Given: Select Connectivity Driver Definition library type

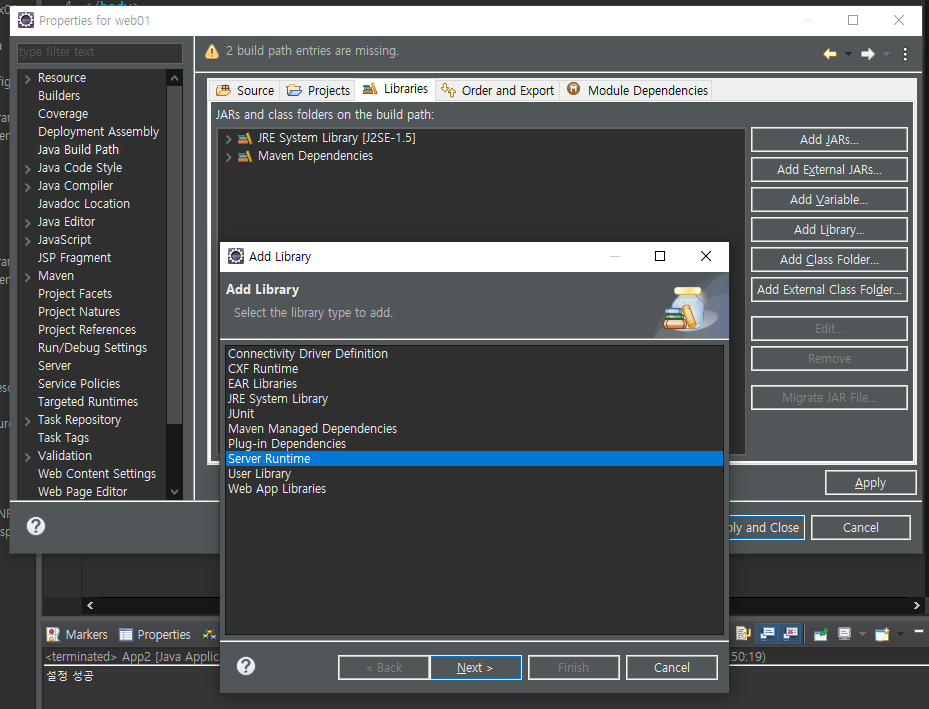Looking at the screenshot, I should tap(474, 354).
